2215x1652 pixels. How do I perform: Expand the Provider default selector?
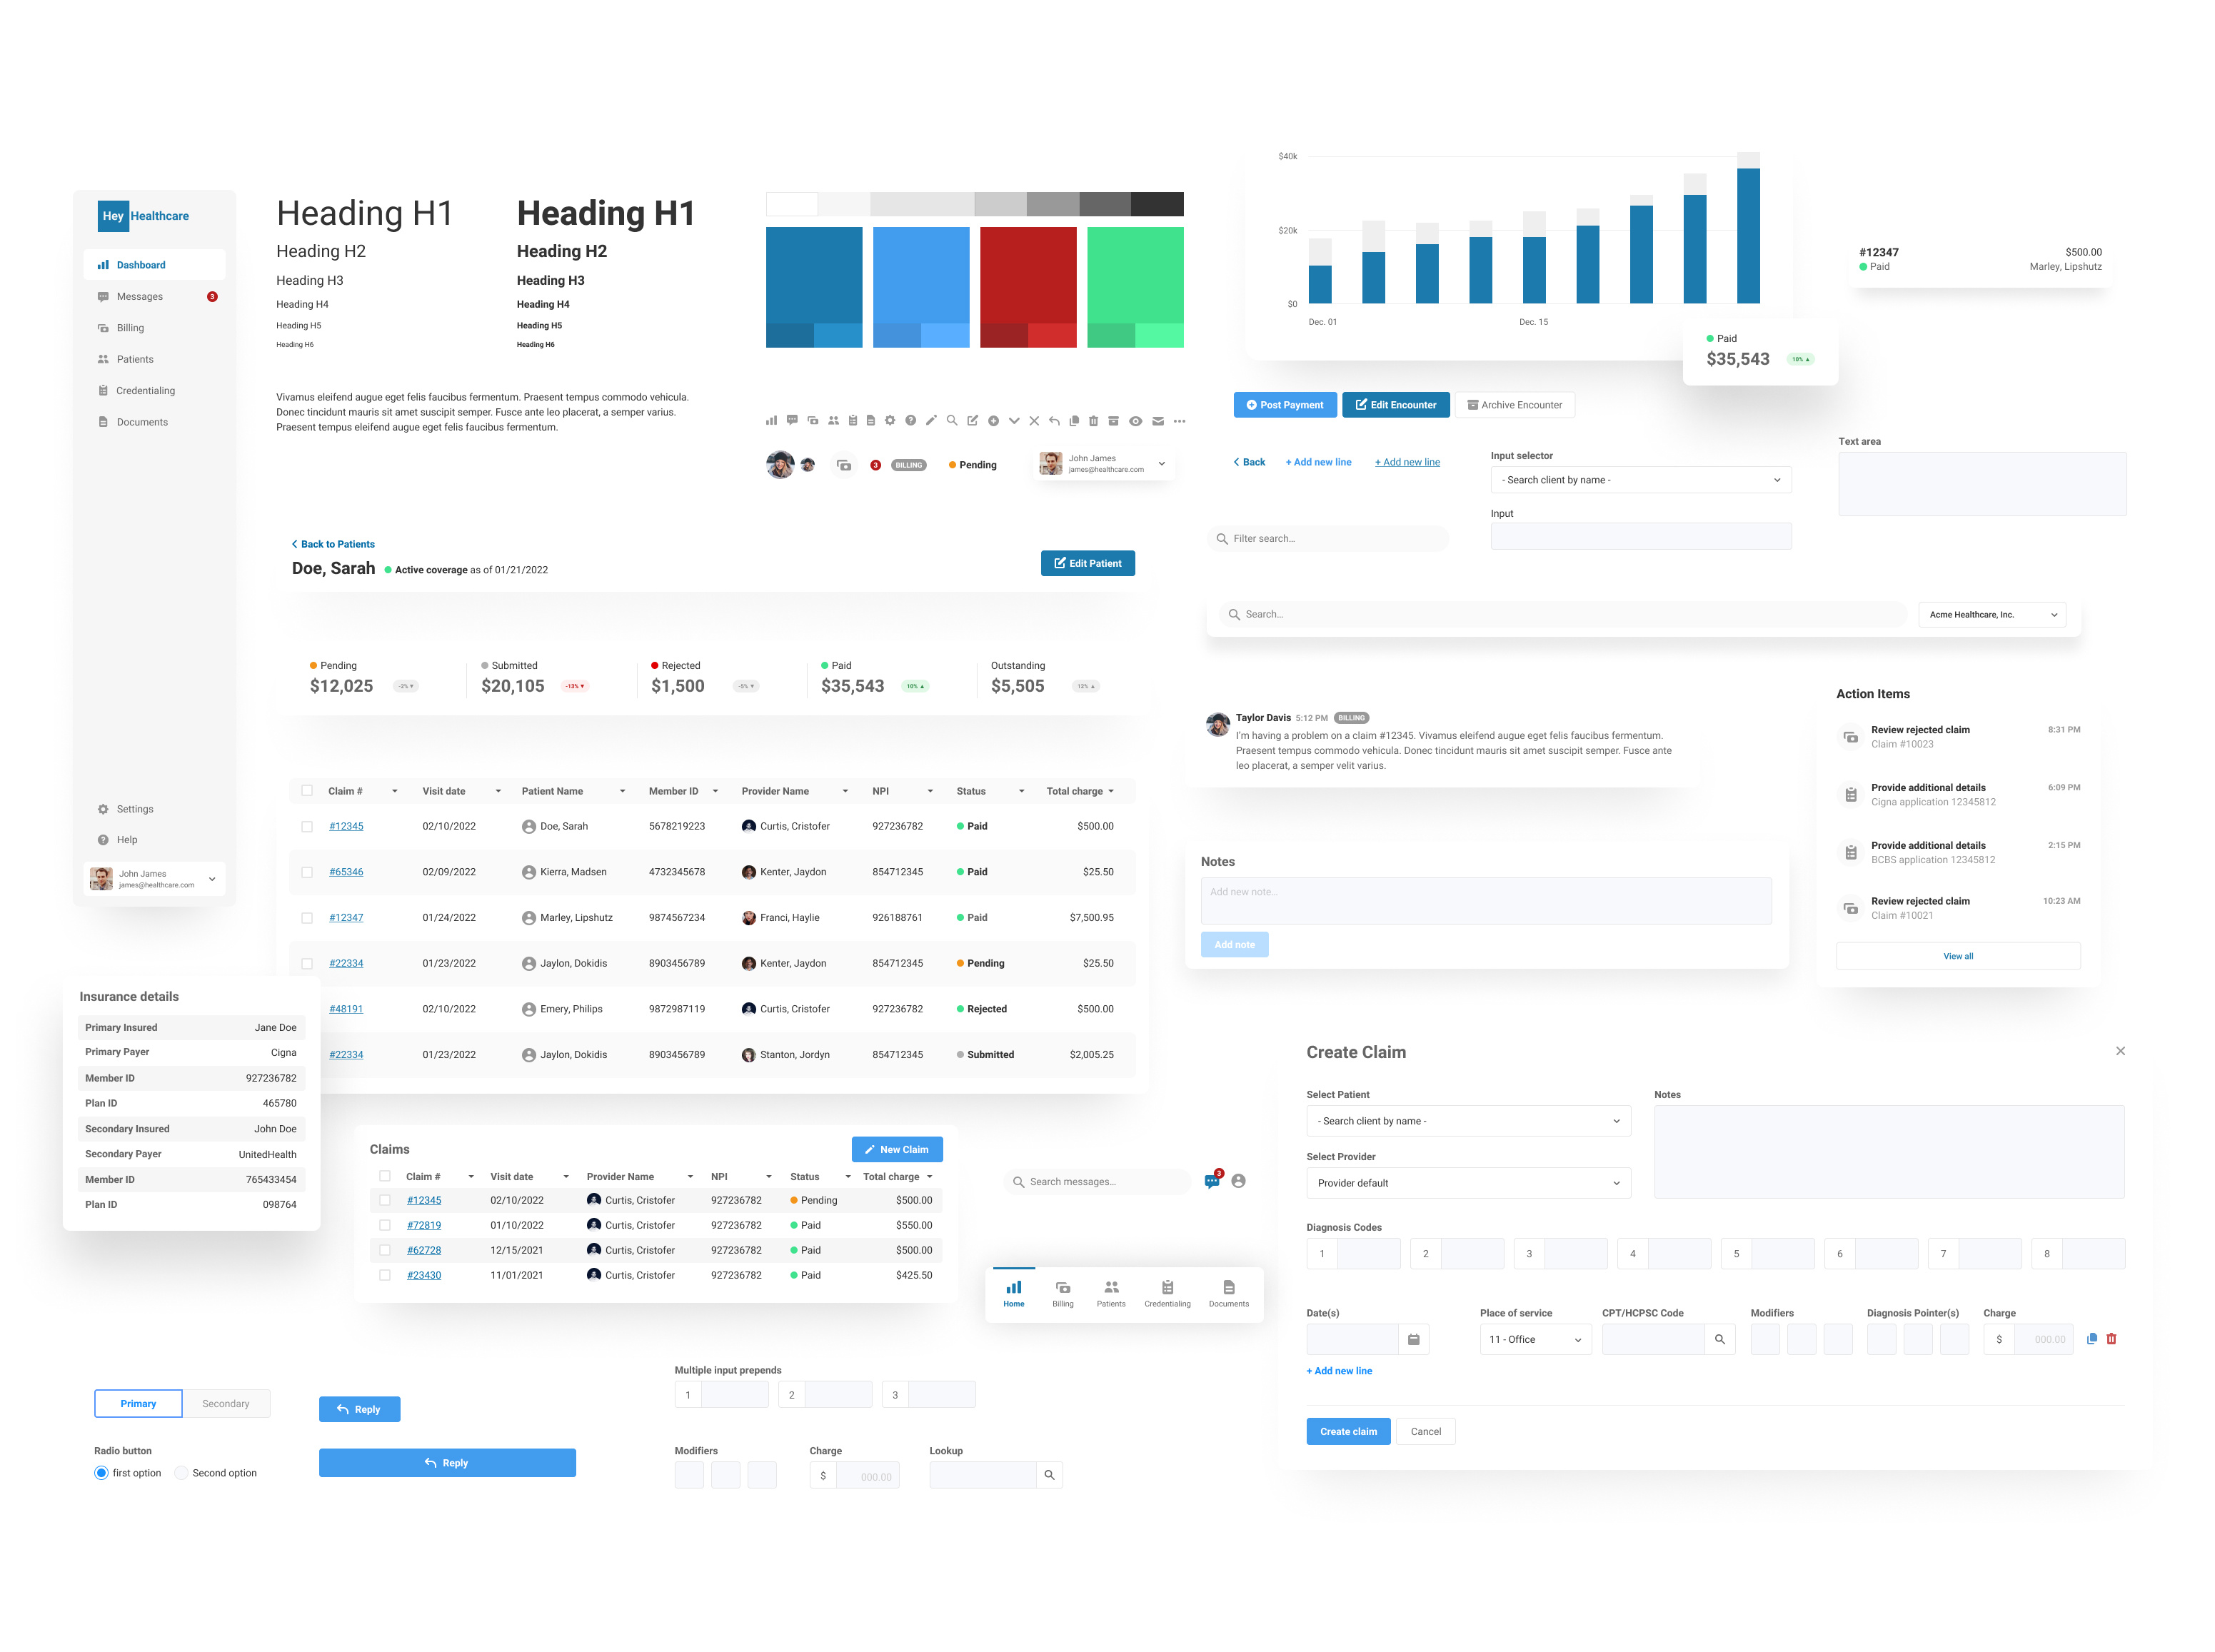(1468, 1183)
